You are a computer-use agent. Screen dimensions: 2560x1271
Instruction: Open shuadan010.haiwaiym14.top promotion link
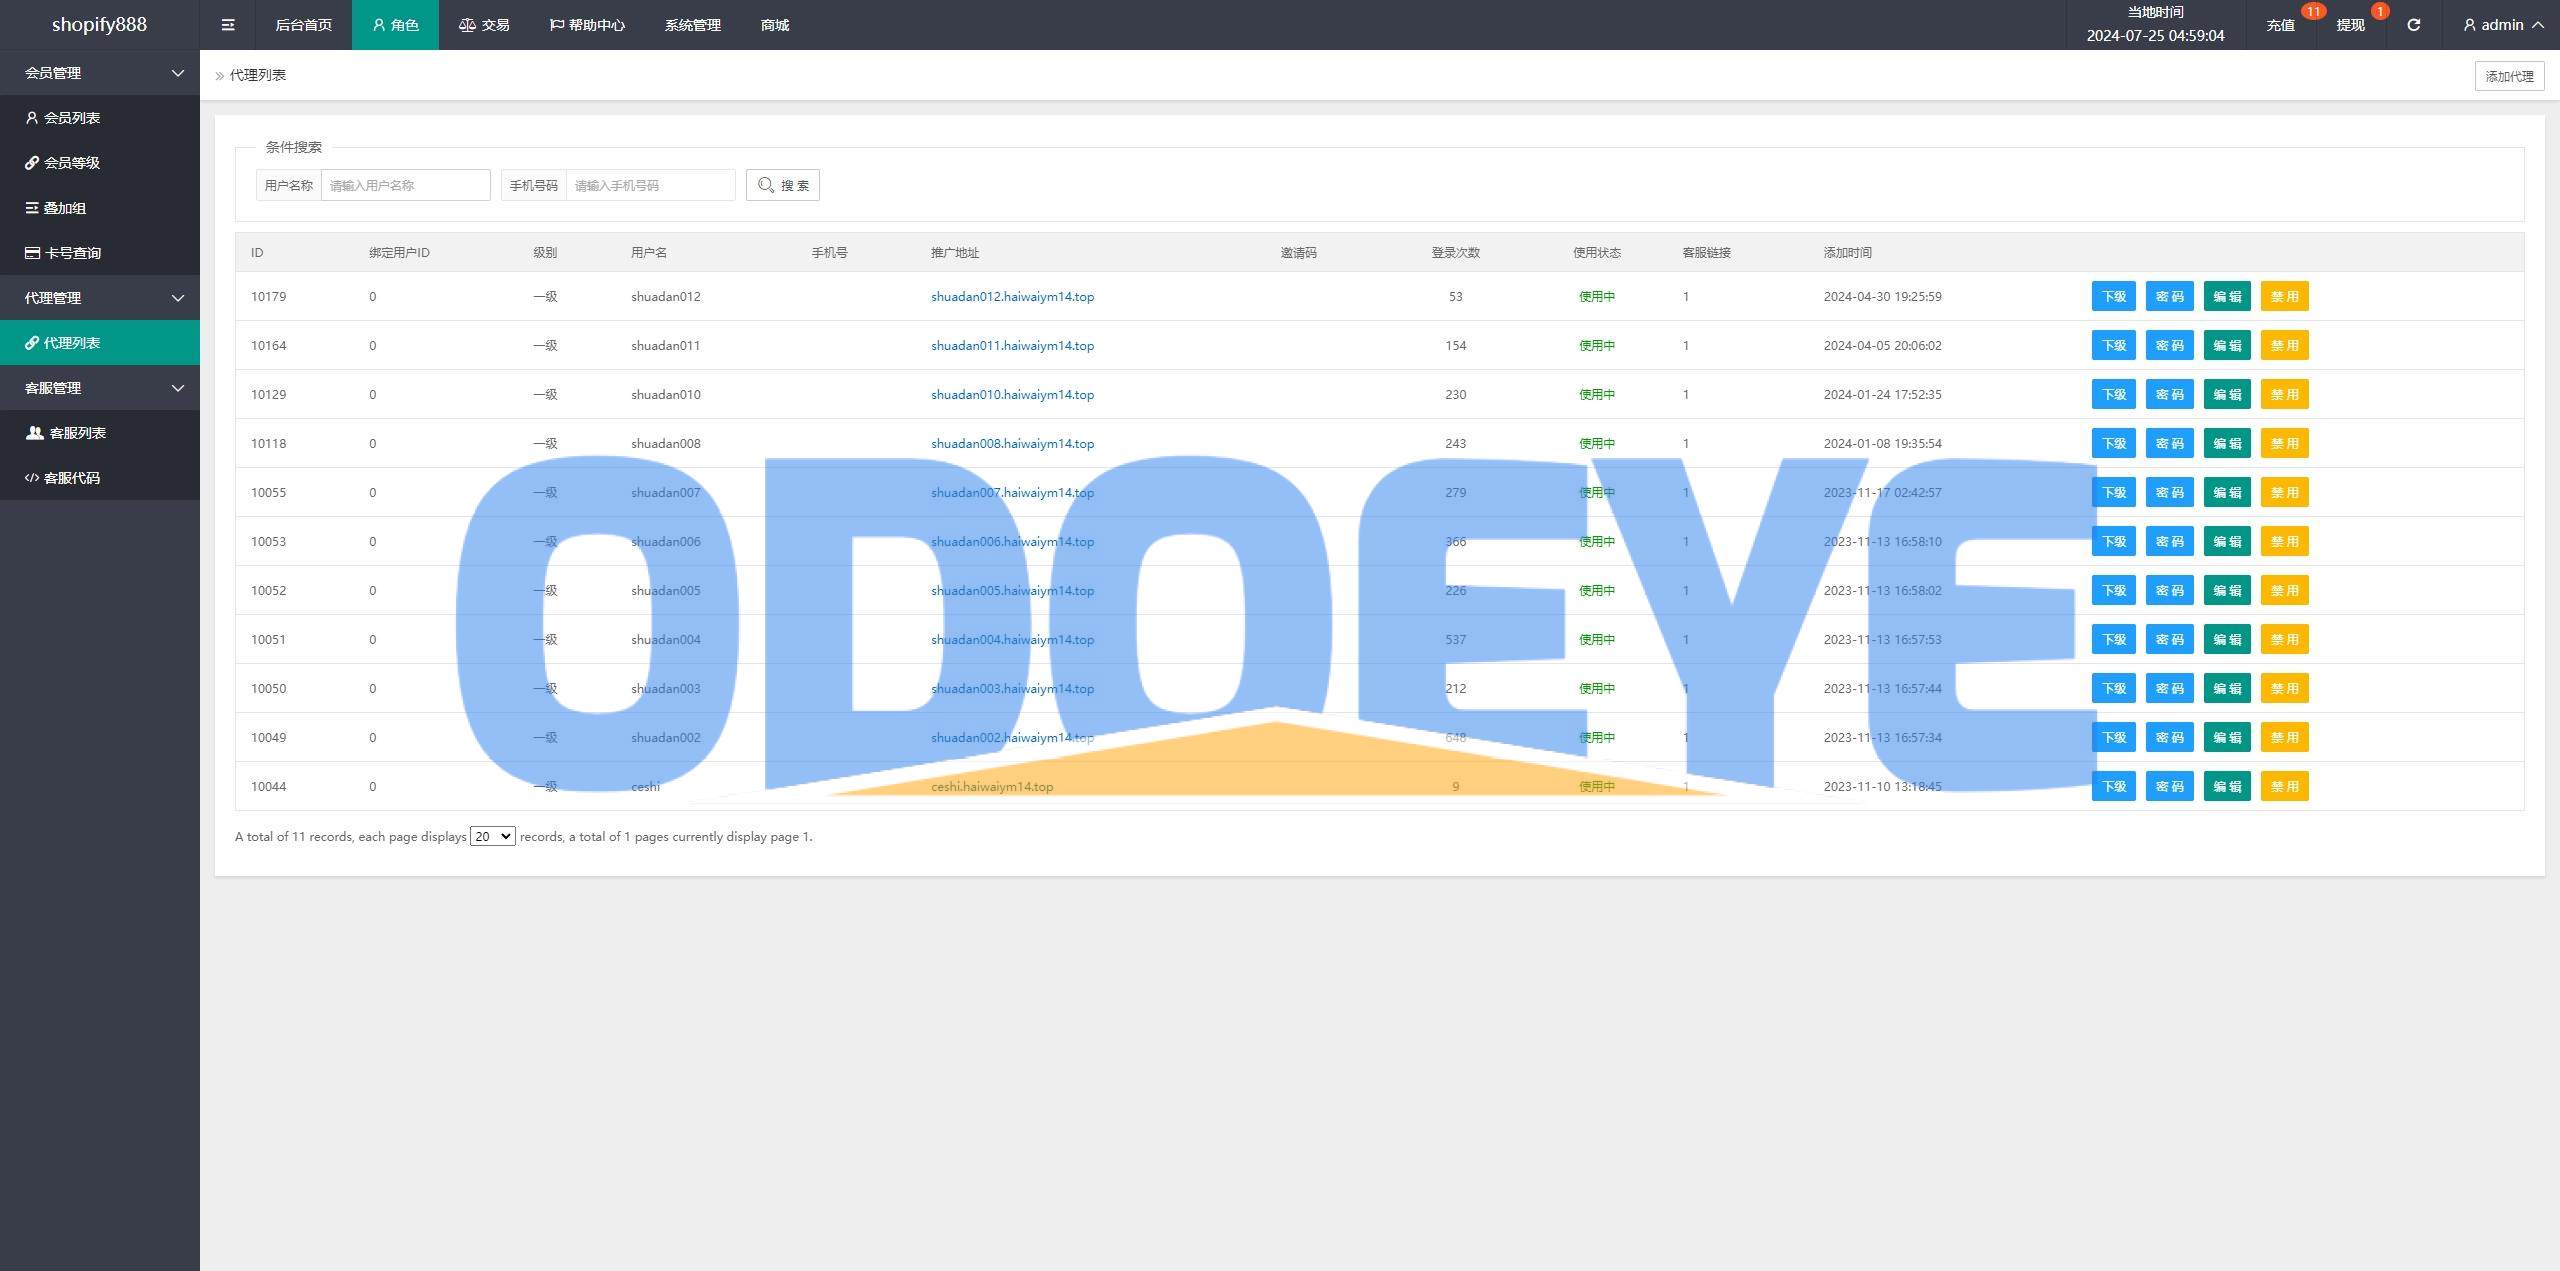(1012, 394)
